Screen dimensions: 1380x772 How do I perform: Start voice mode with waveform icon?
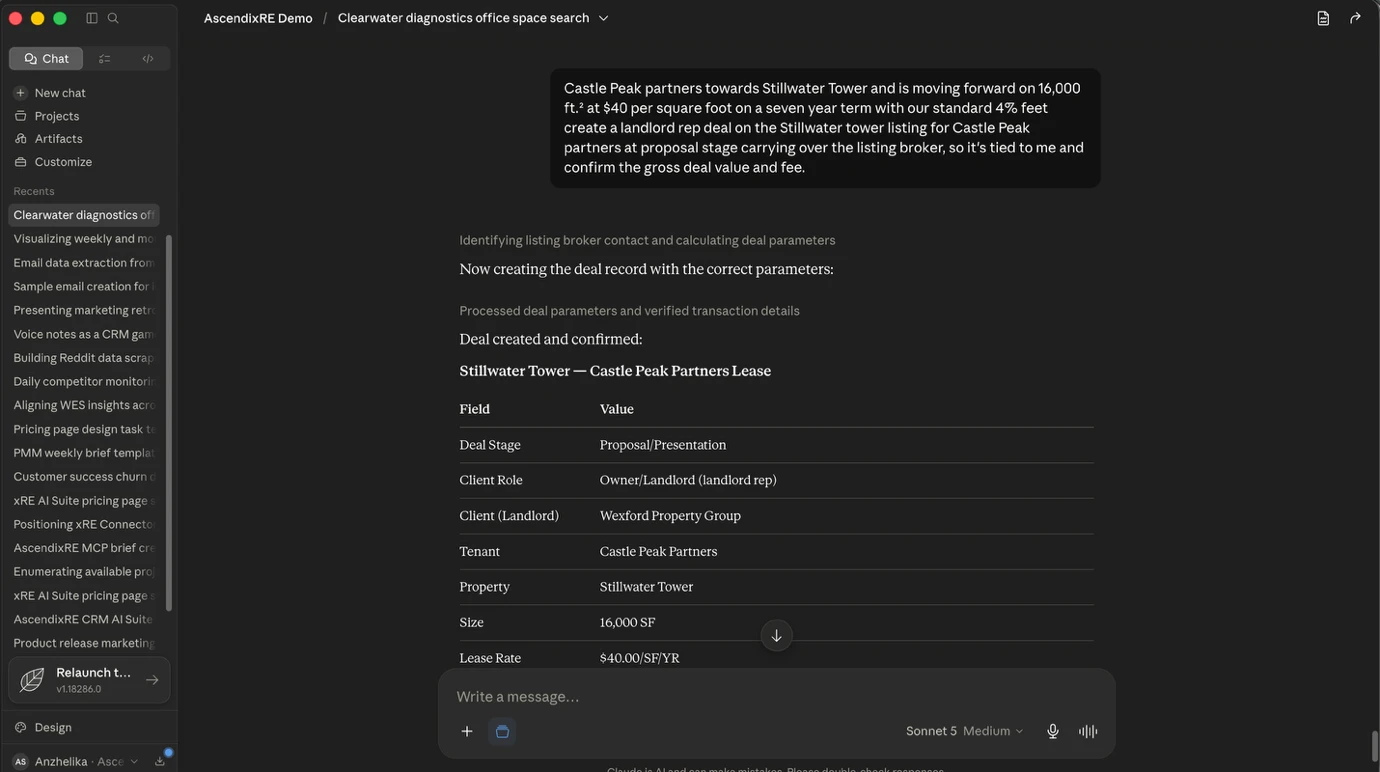pyautogui.click(x=1088, y=731)
